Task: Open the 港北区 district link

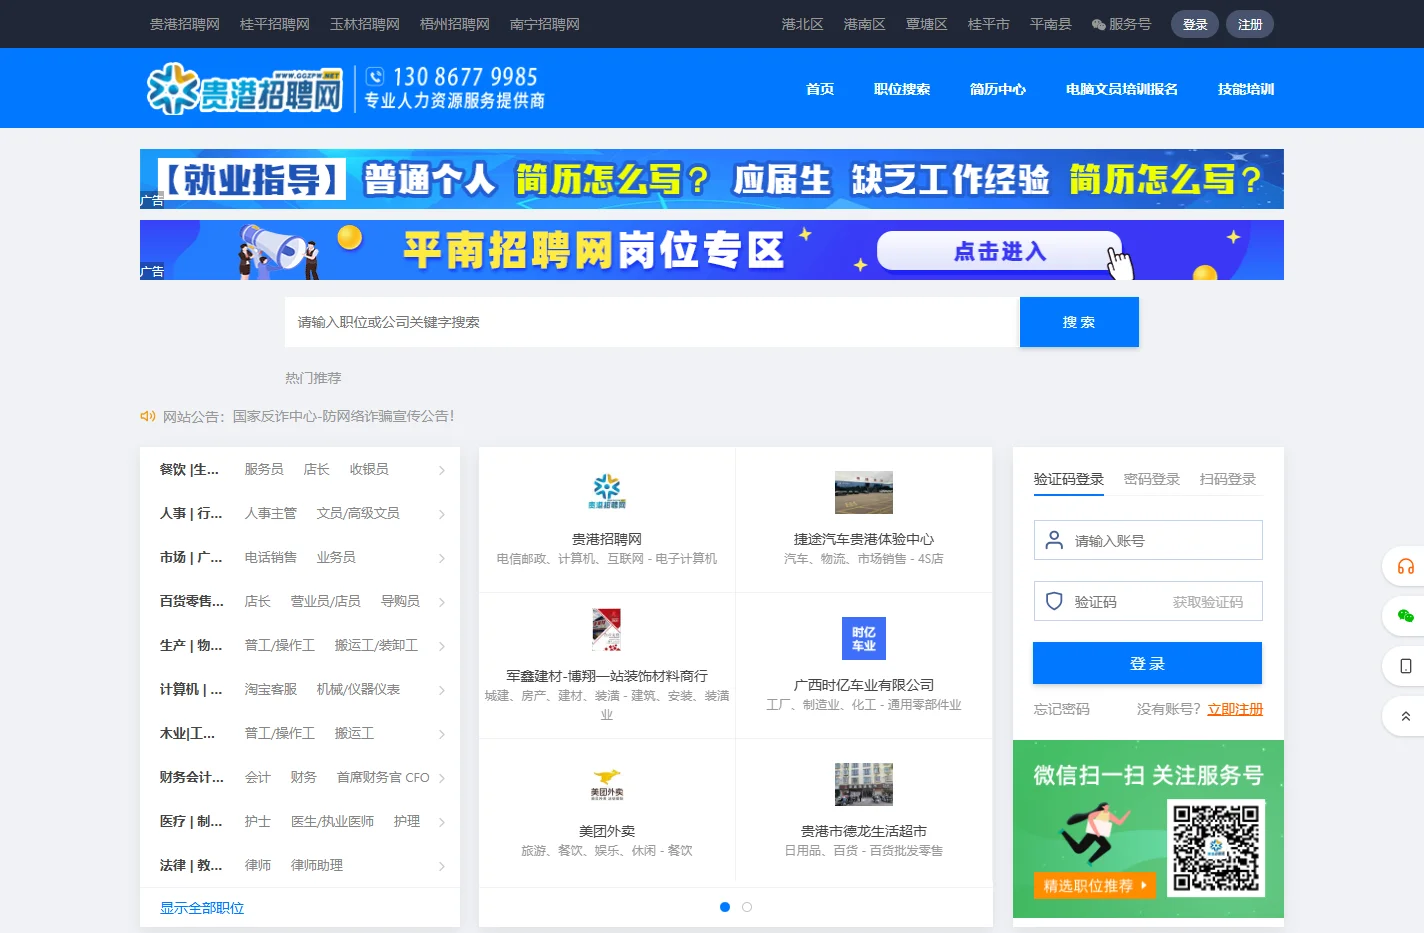Action: (802, 24)
